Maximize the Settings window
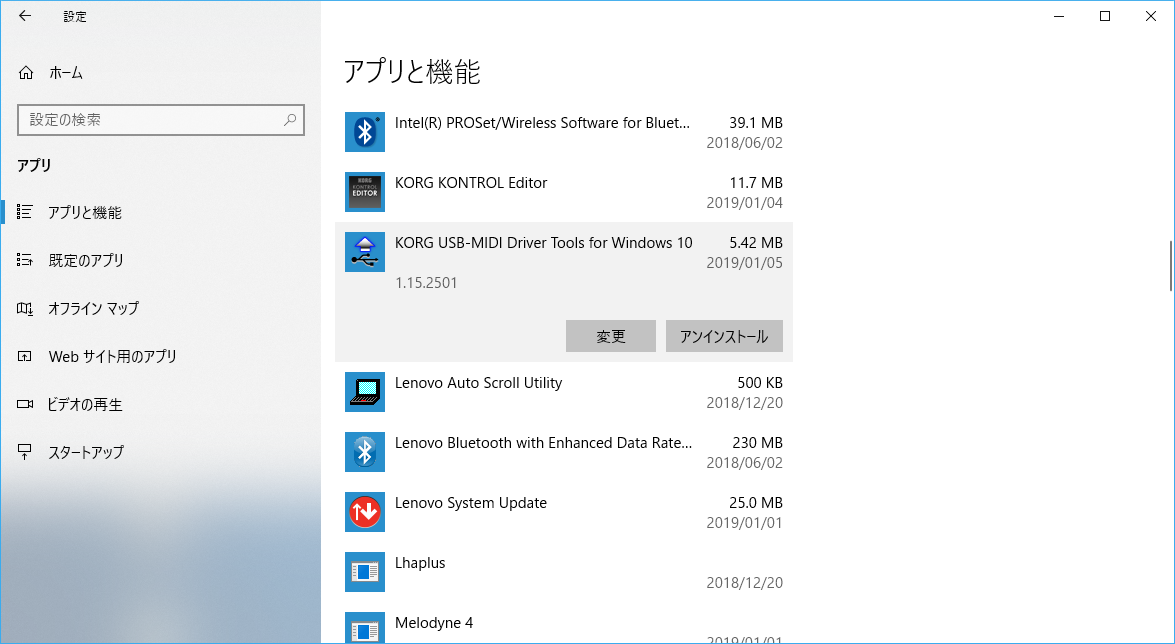 [1105, 16]
